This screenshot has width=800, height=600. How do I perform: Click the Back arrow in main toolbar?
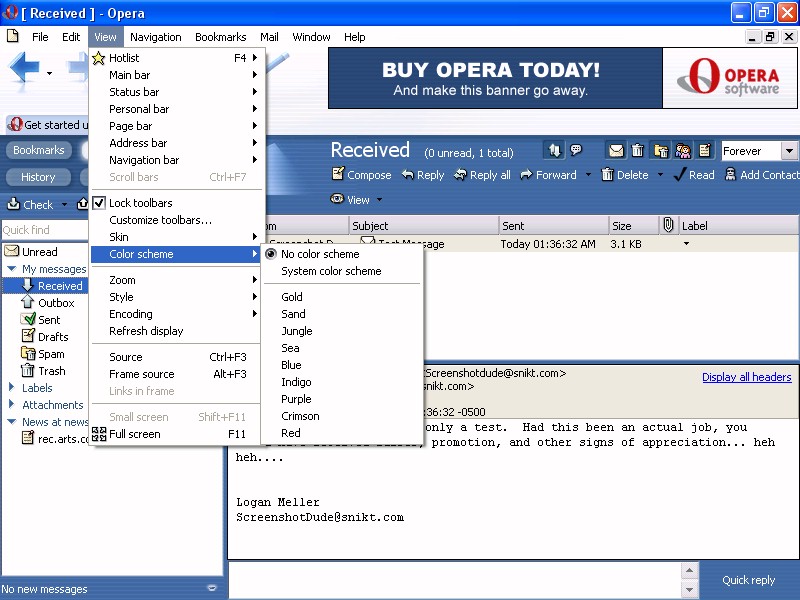tap(25, 70)
